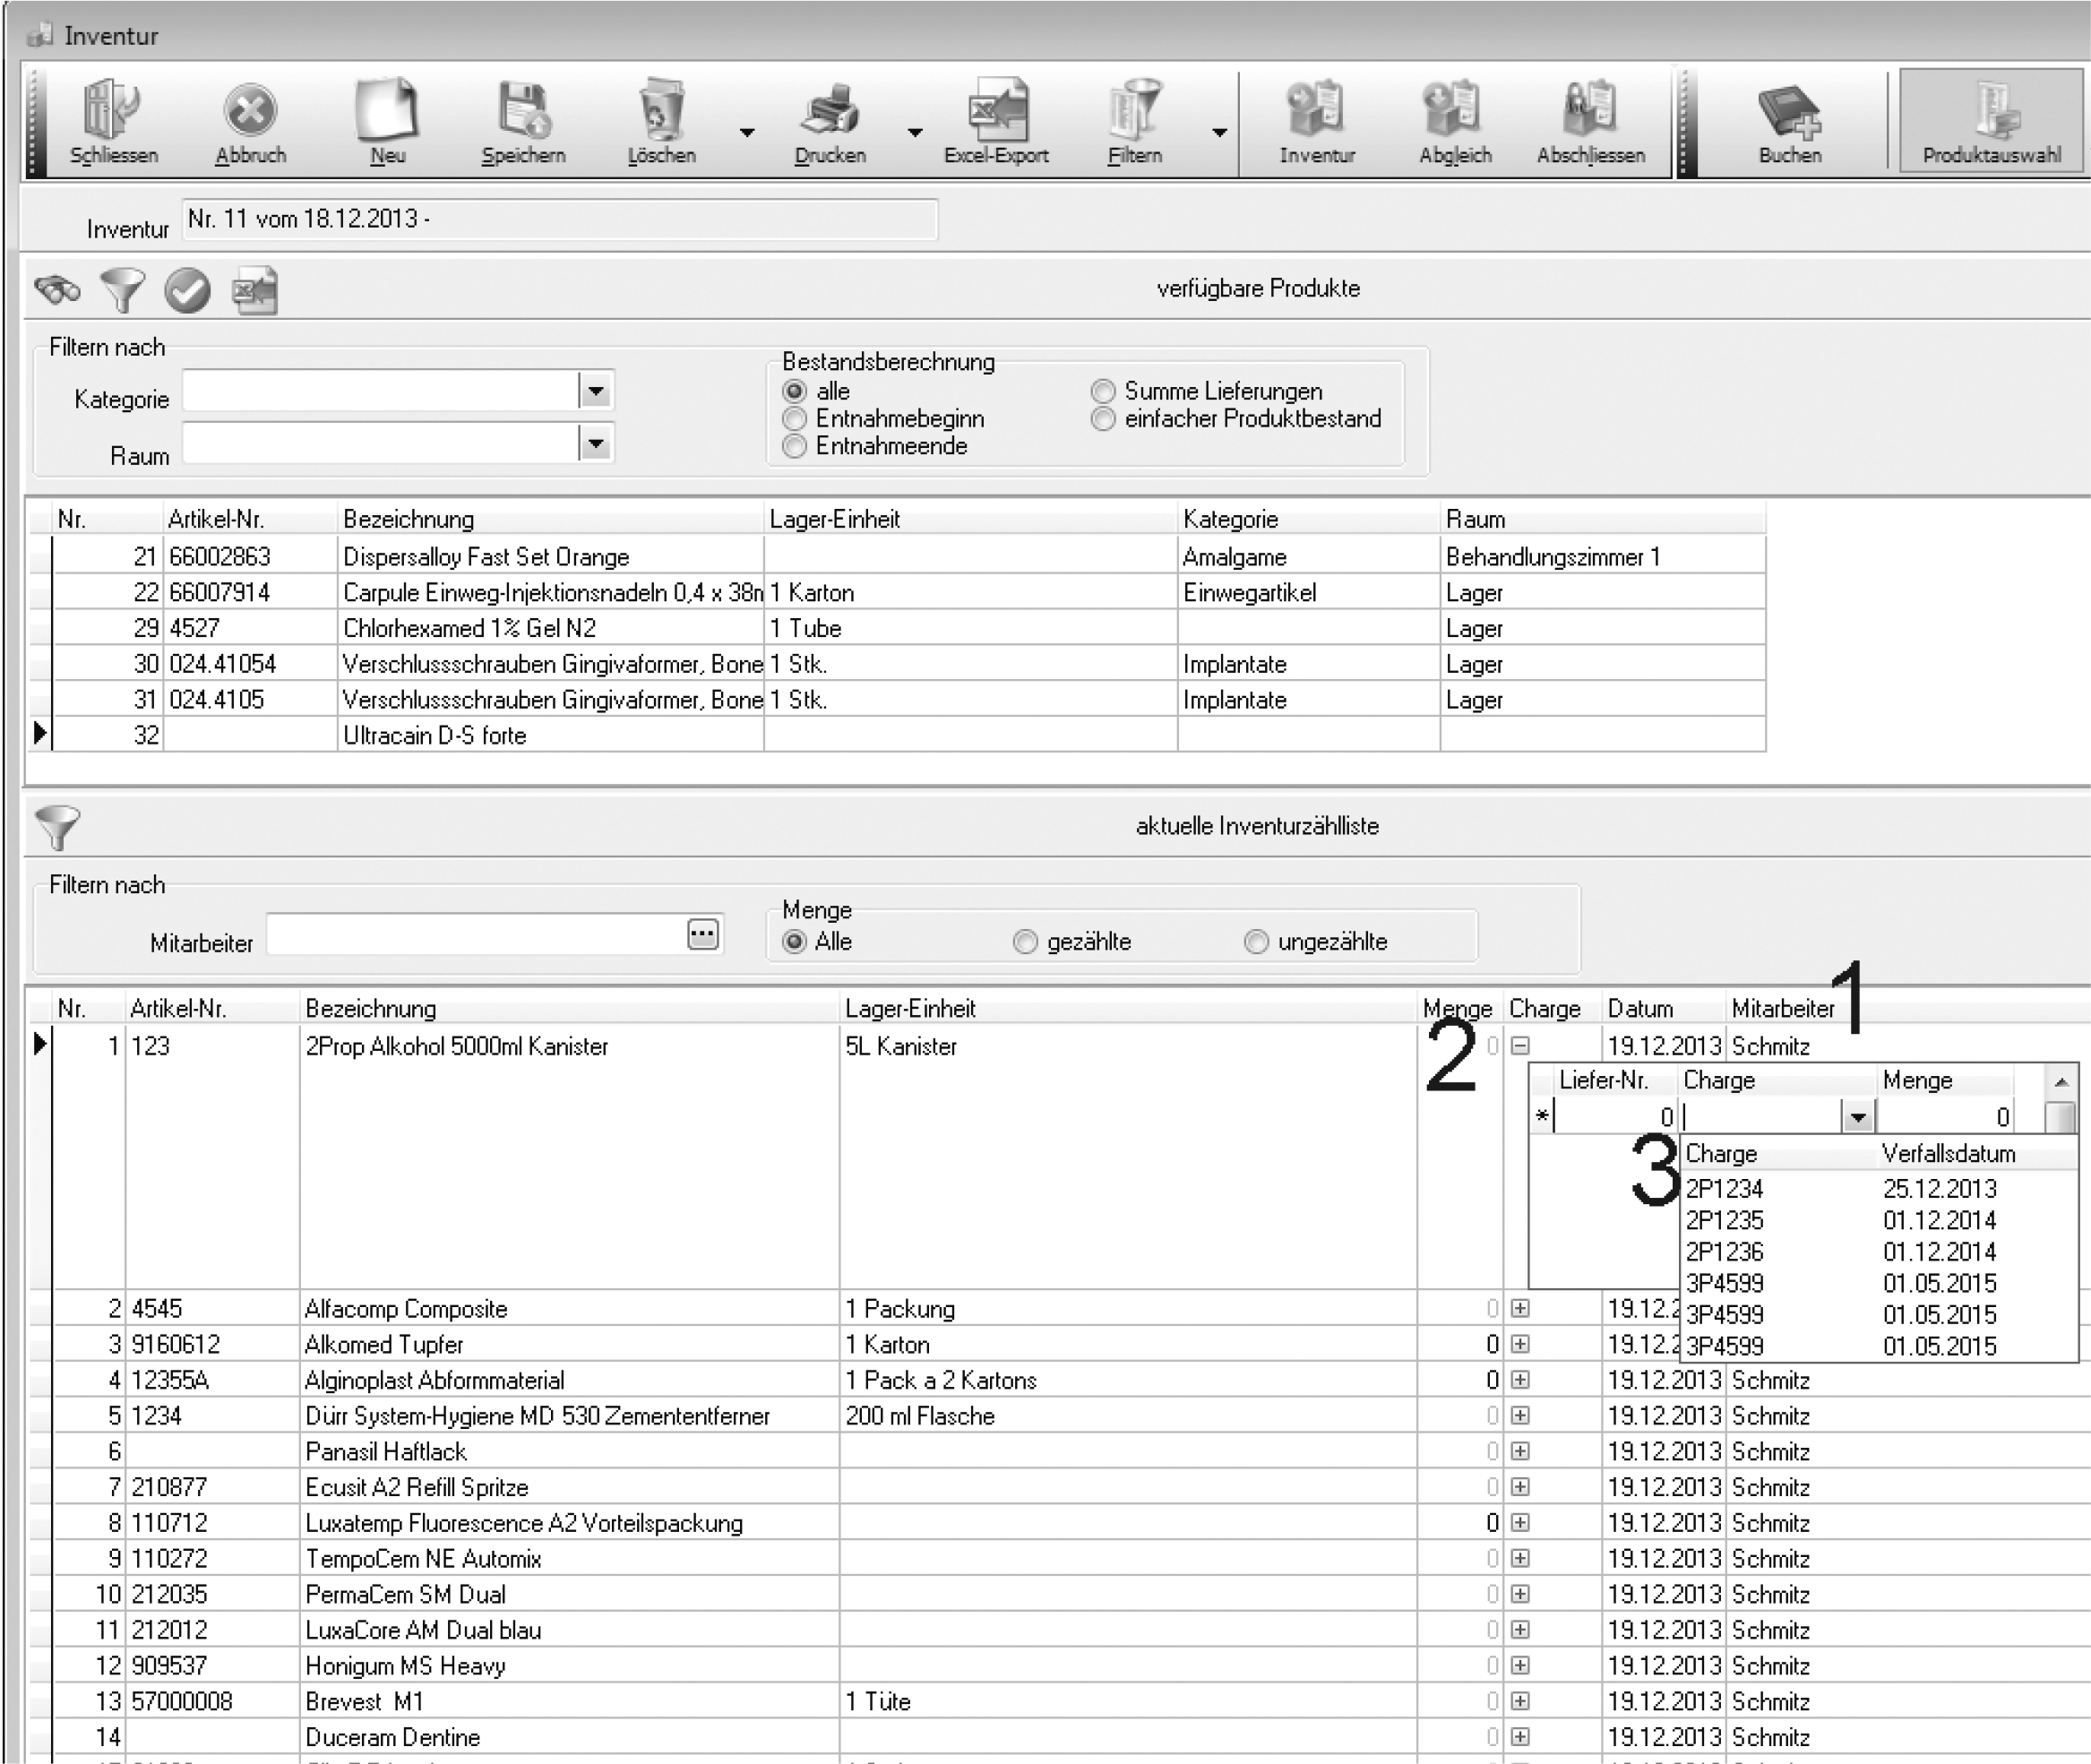Viewport: 2091px width, 1764px height.
Task: Click the binoculars search icon
Action: 57,290
